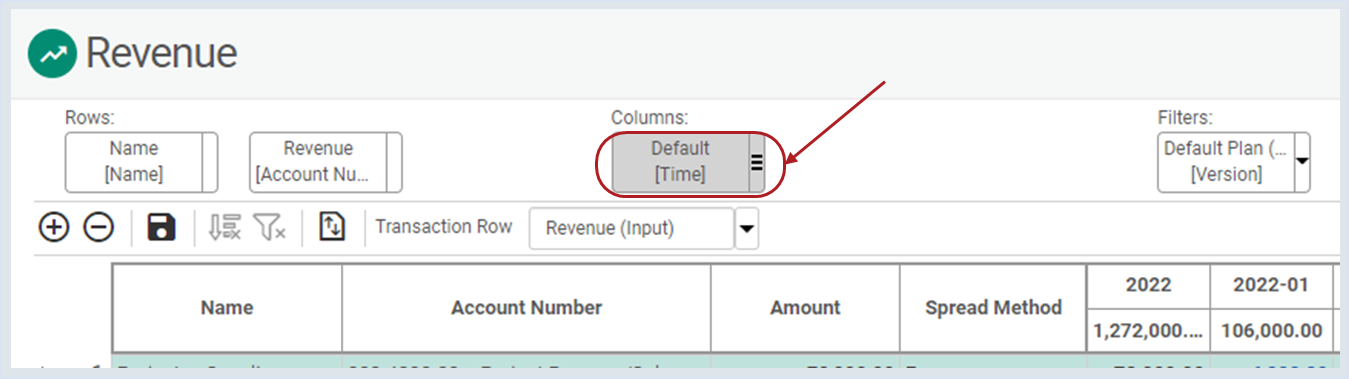
Task: Clear filters with the funnel-x icon
Action: point(269,227)
